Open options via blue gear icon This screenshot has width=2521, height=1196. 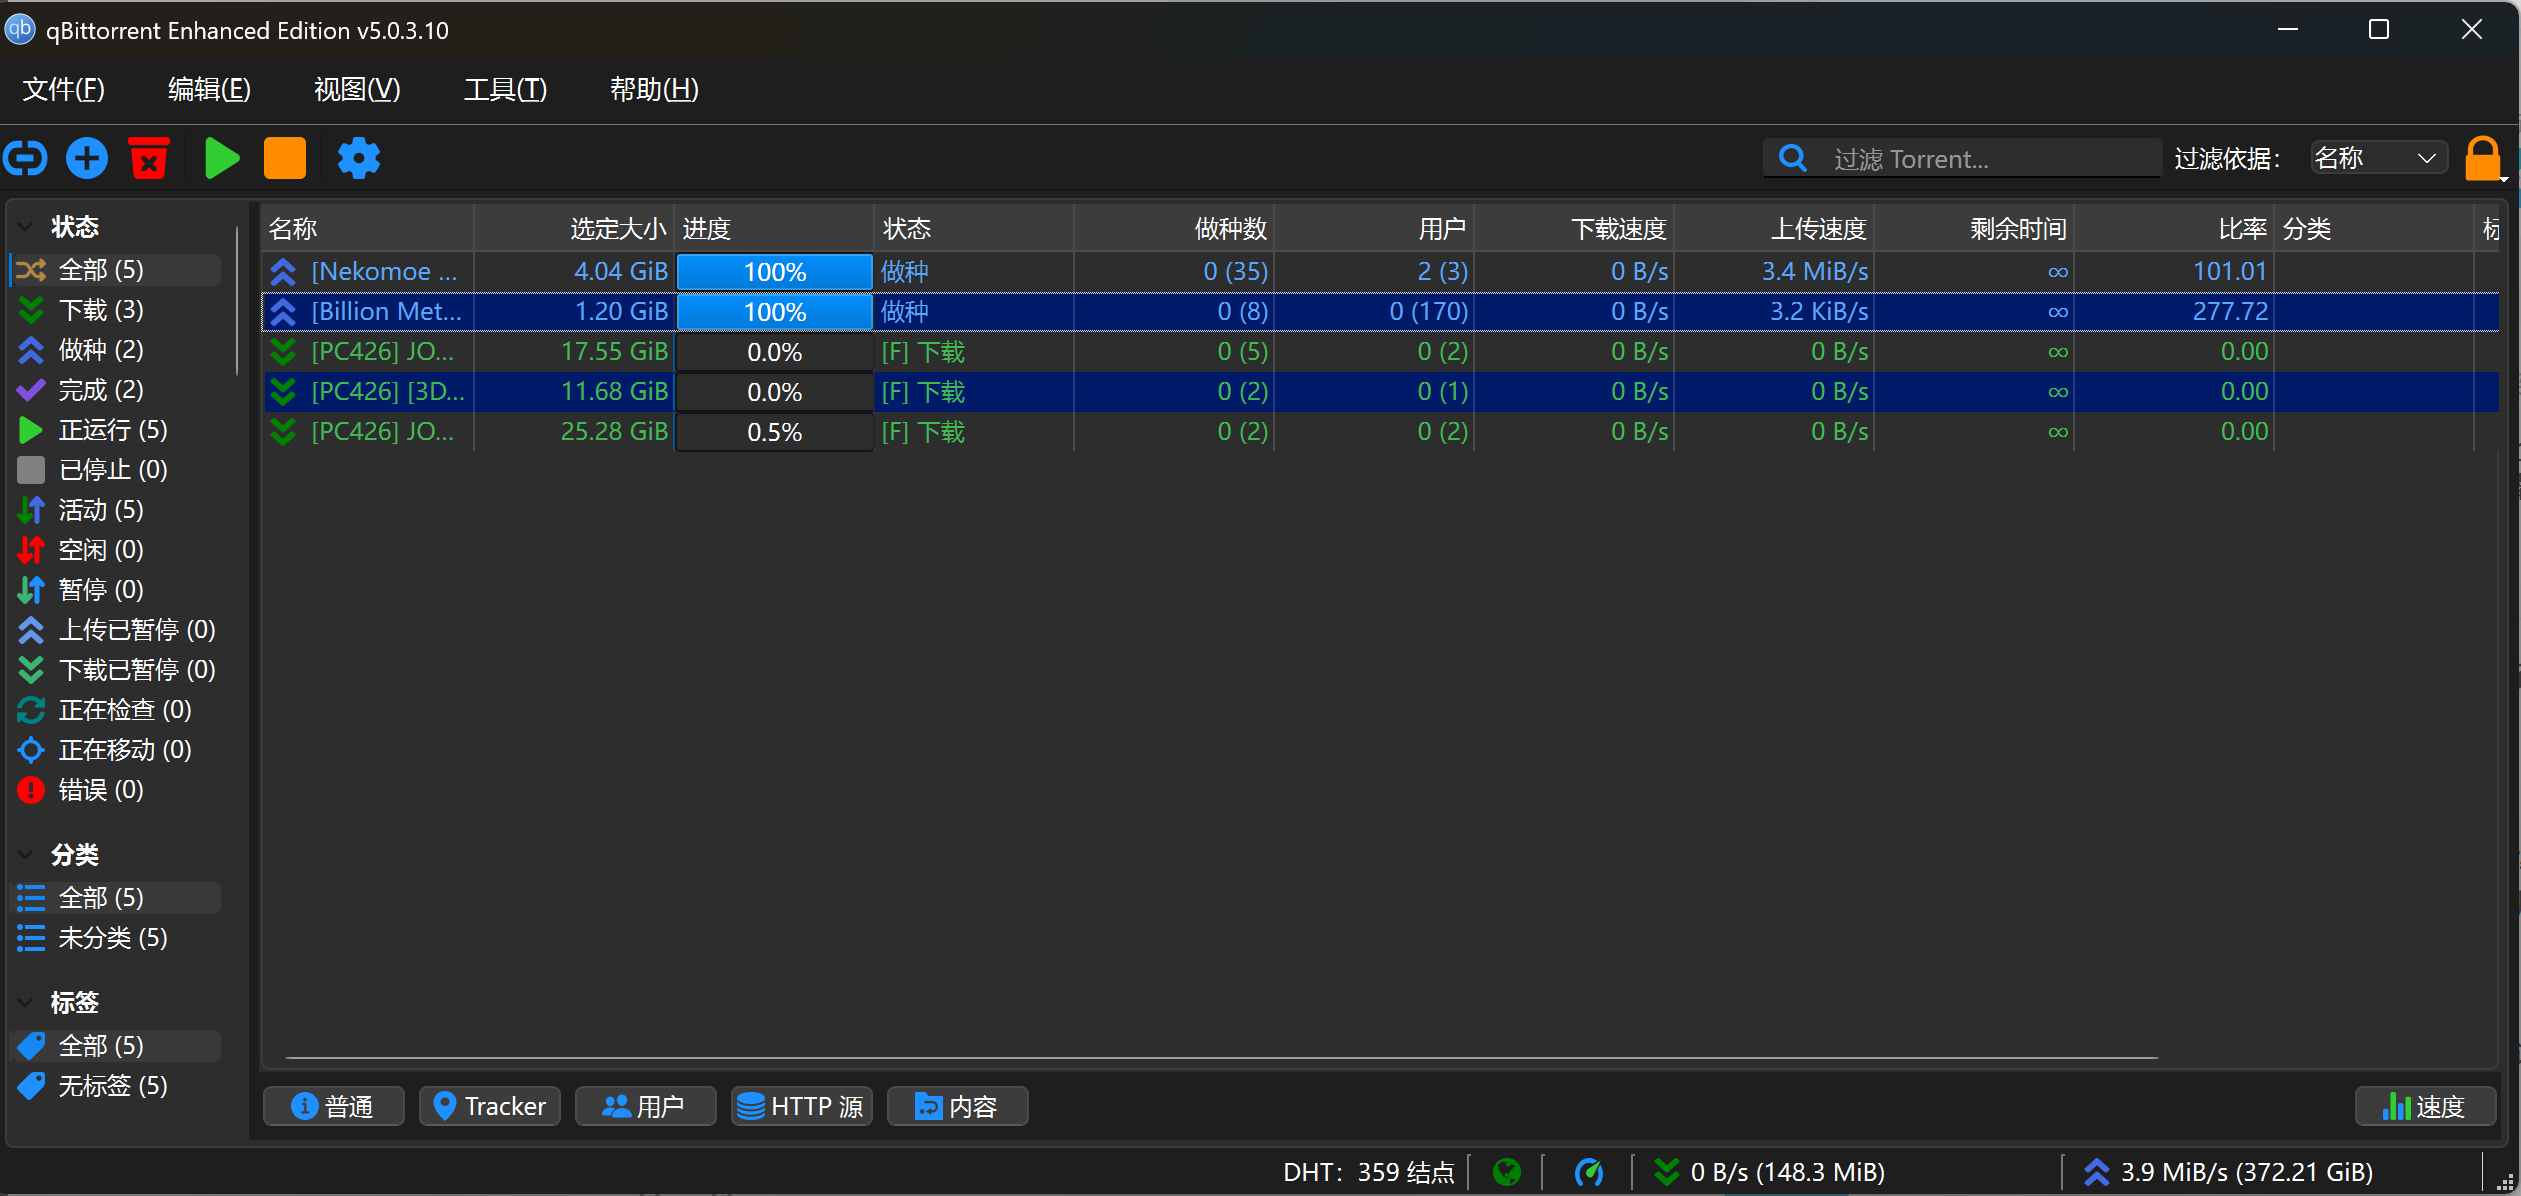359,158
